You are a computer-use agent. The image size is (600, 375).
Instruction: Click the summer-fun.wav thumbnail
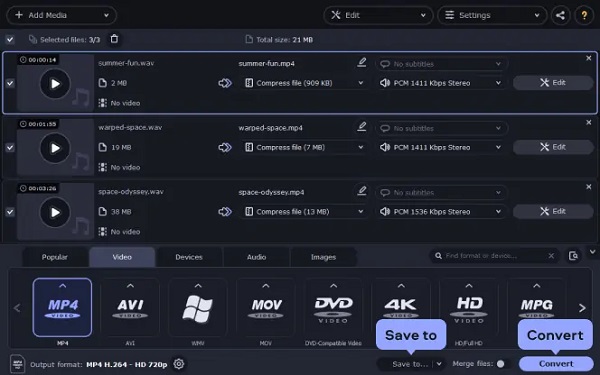pos(55,83)
